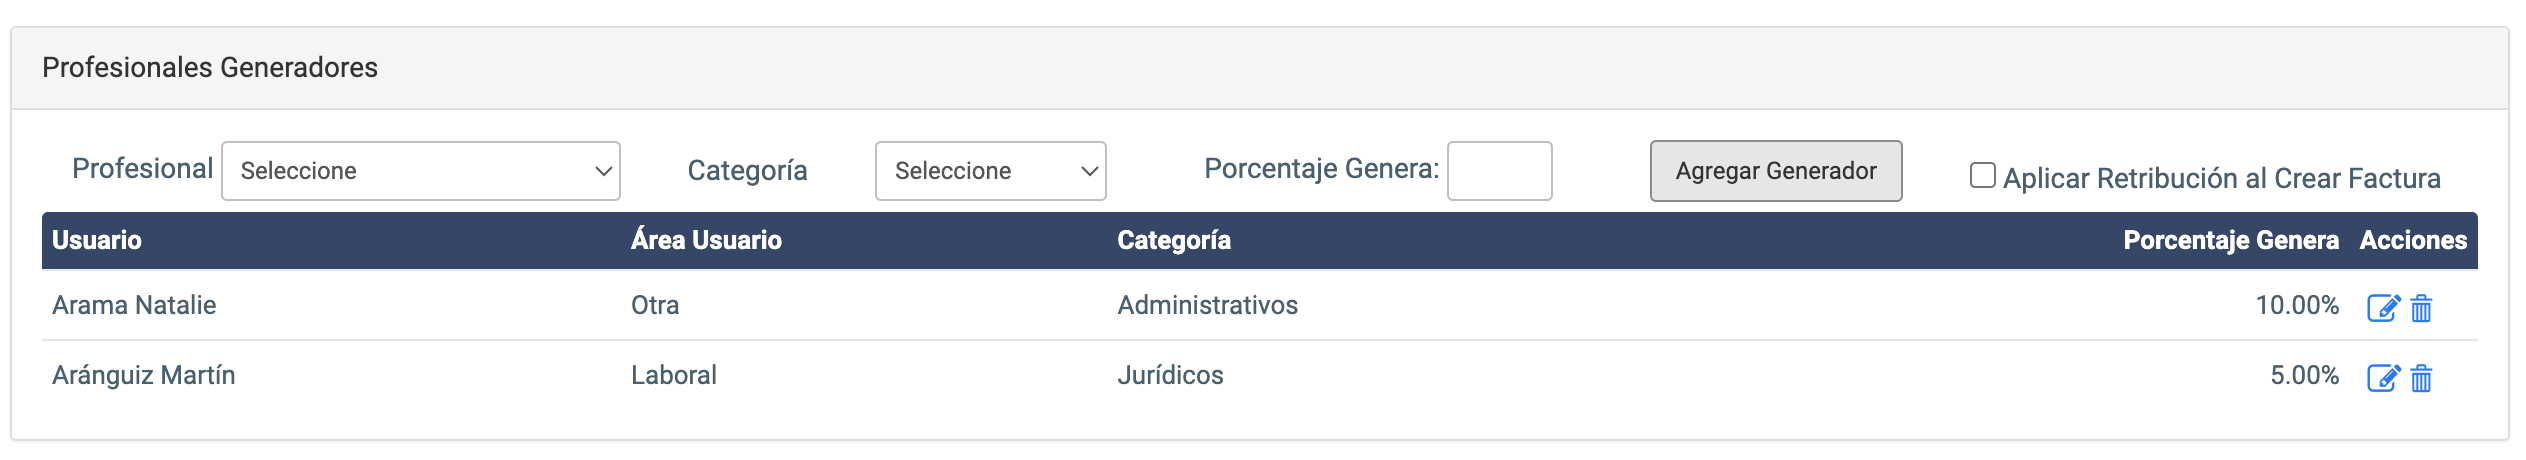The height and width of the screenshot is (460, 2526).
Task: Click the Administrativos category cell
Action: click(1208, 305)
